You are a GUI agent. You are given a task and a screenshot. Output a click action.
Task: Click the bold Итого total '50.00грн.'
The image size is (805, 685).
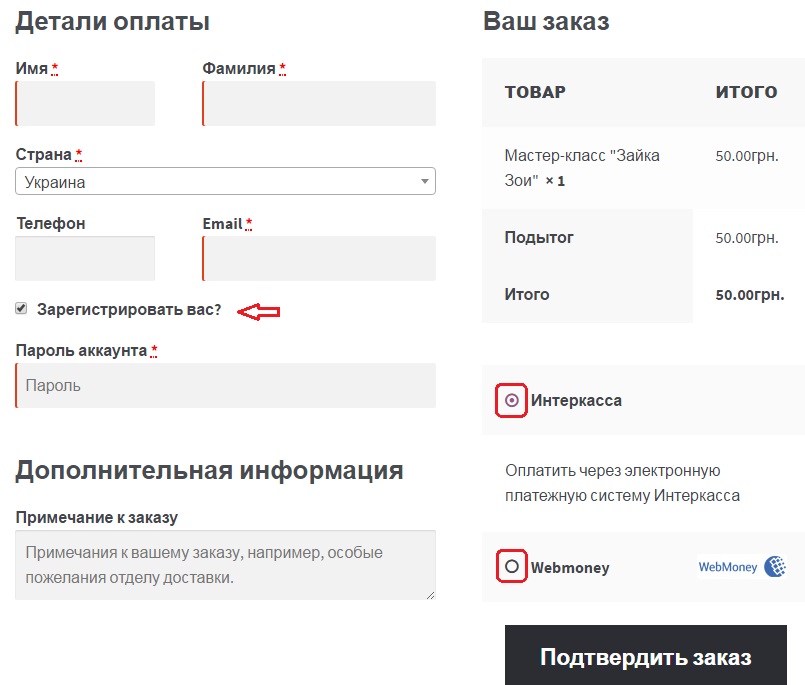pos(750,295)
